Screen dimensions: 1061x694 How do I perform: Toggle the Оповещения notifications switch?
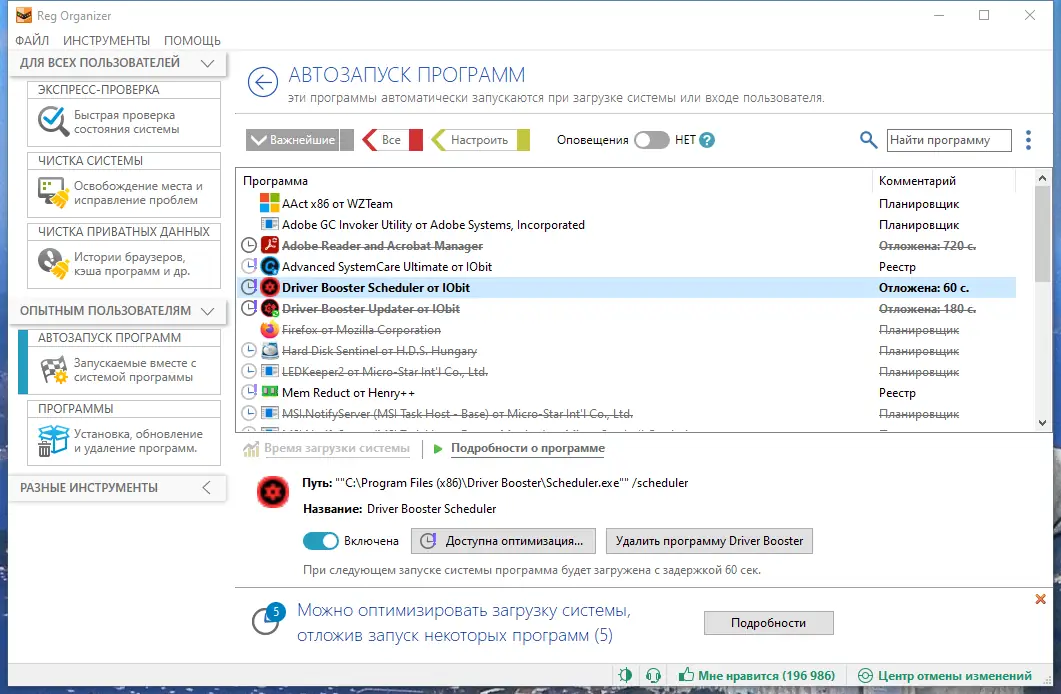(651, 140)
